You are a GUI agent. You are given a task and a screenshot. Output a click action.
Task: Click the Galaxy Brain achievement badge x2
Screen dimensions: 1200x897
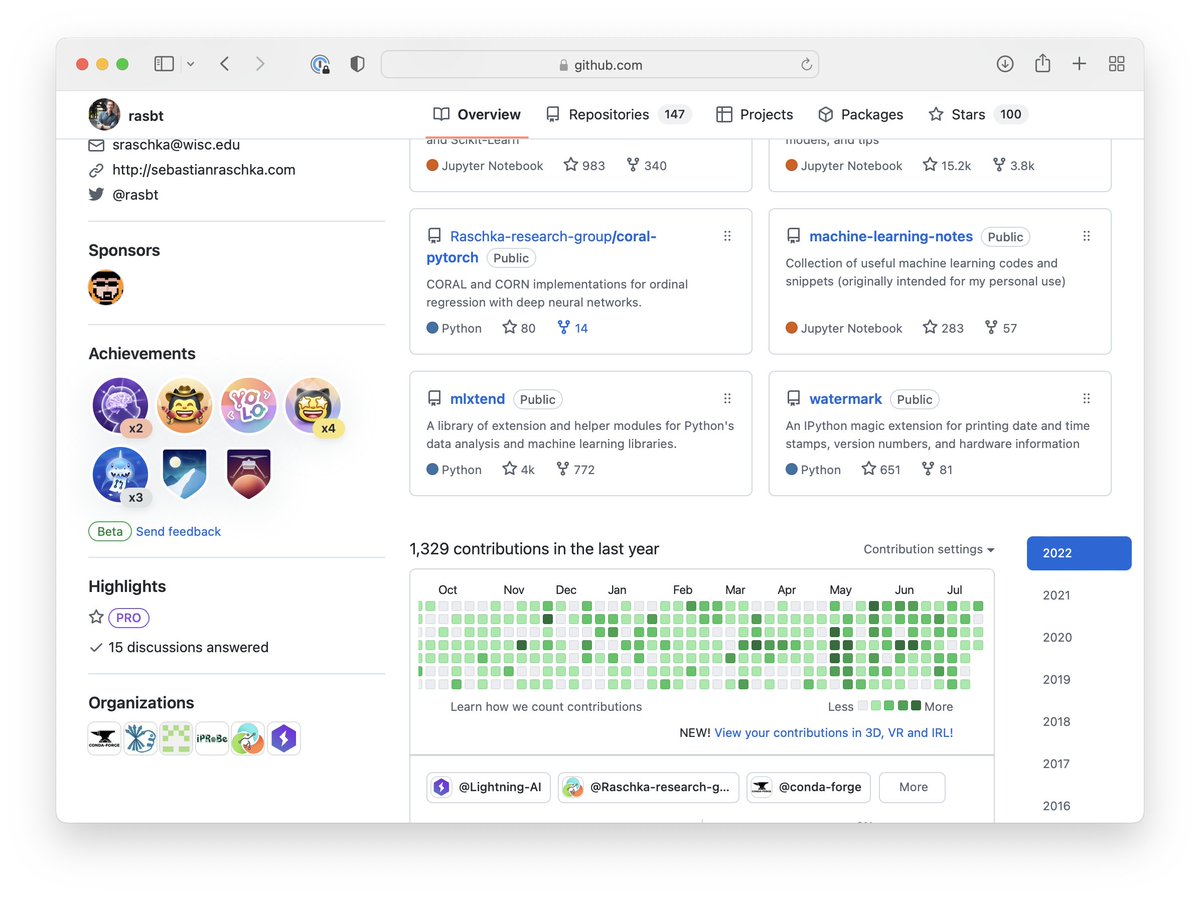pos(120,405)
